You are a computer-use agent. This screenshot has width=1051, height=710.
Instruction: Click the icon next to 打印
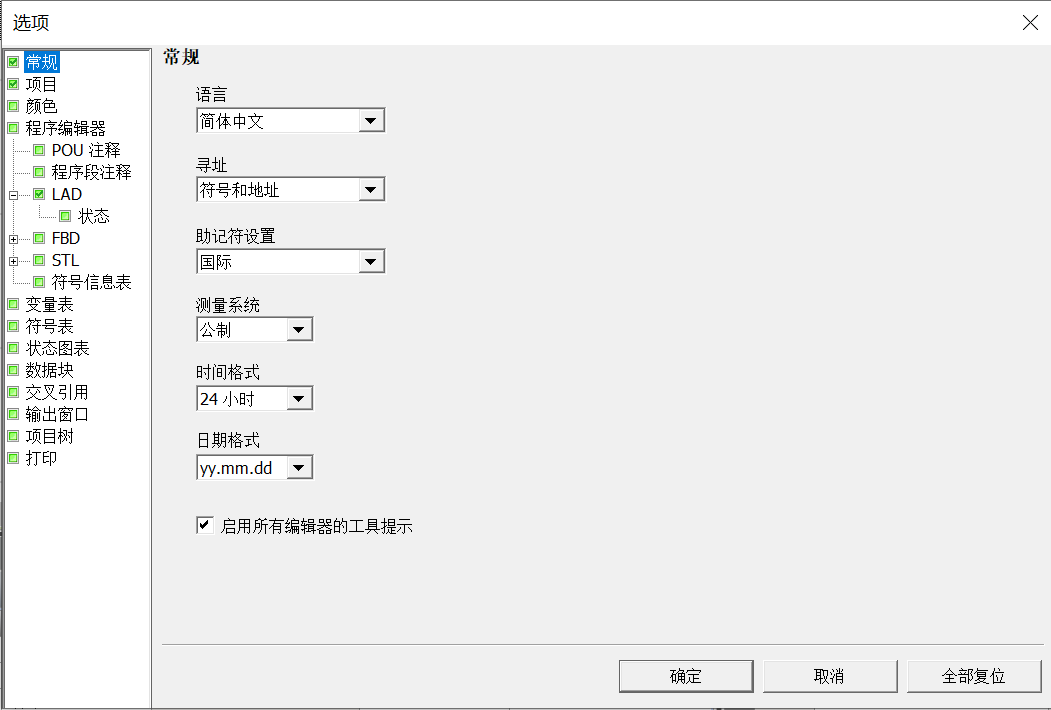pyautogui.click(x=13, y=458)
